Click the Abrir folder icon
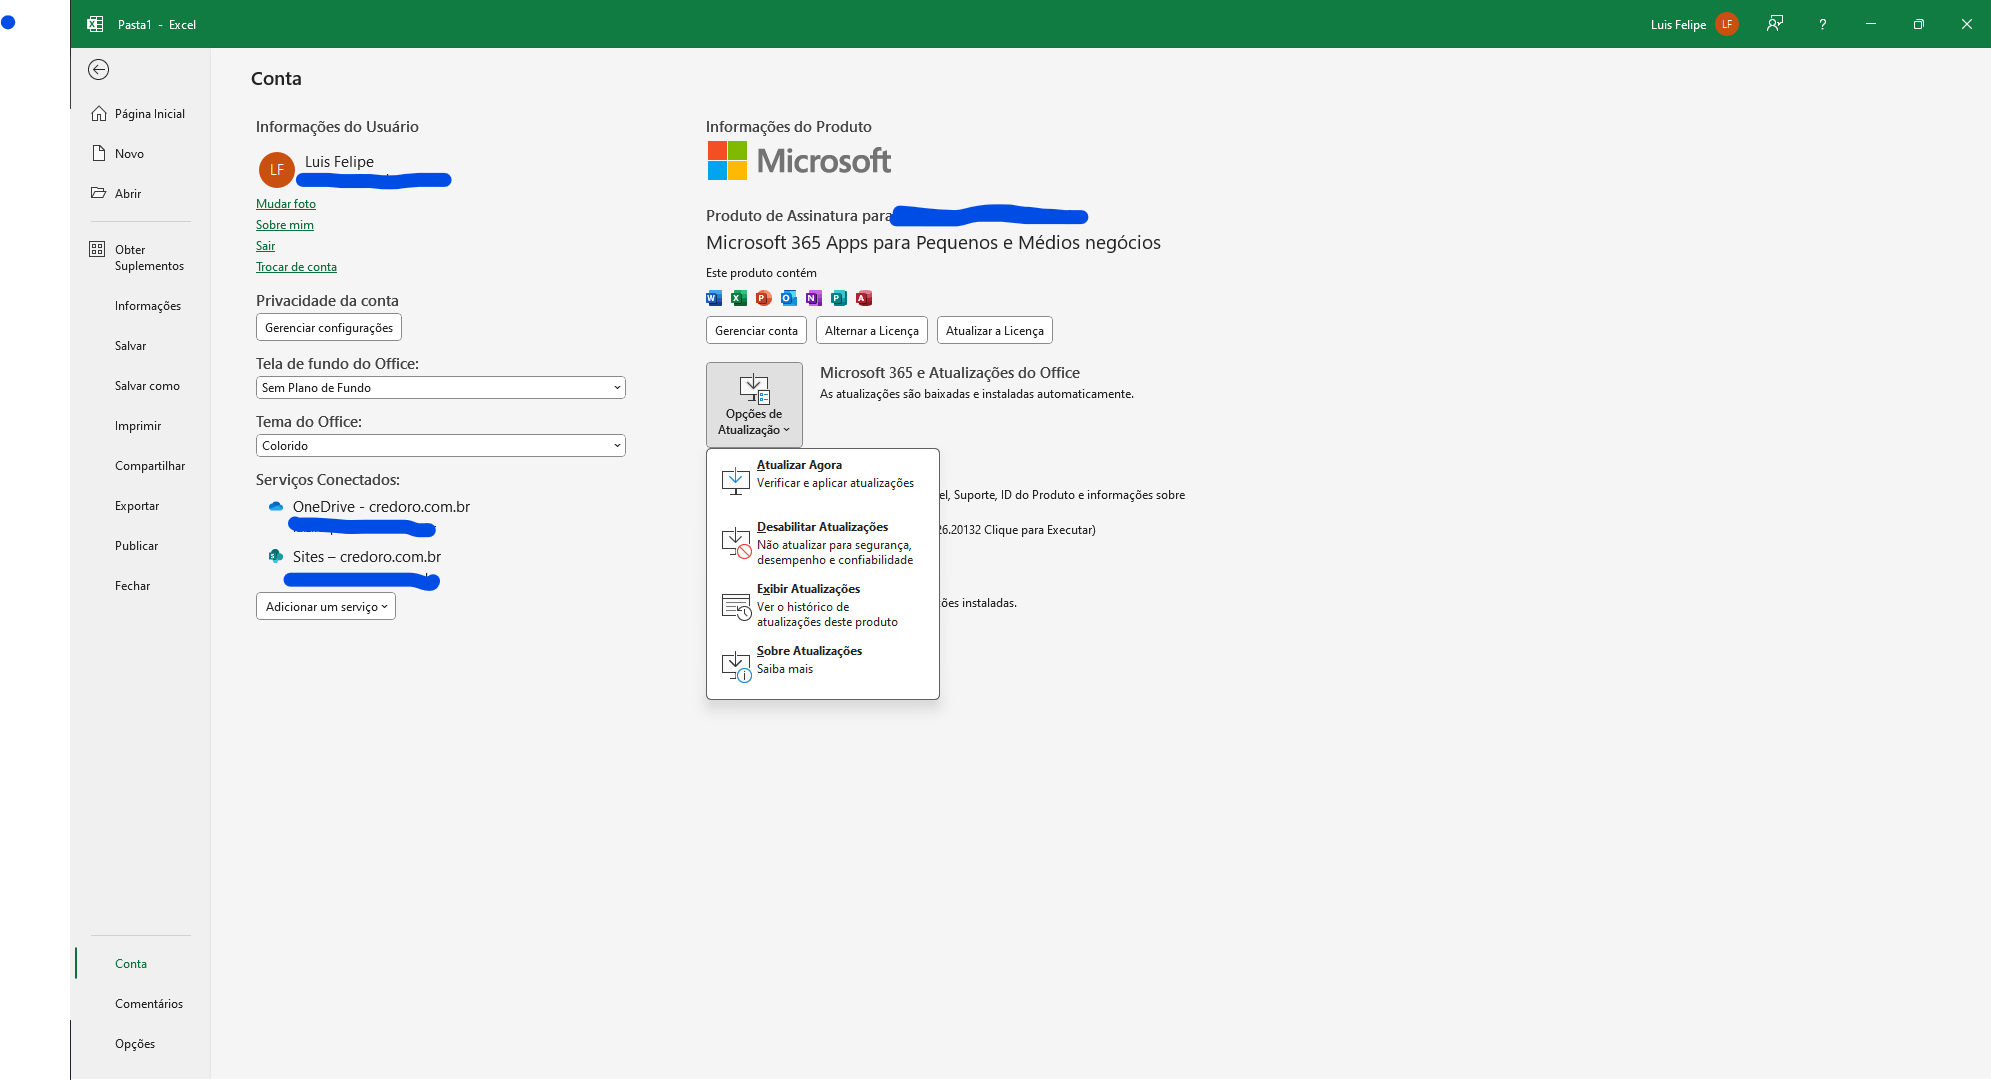The height and width of the screenshot is (1080, 1991). tap(98, 193)
